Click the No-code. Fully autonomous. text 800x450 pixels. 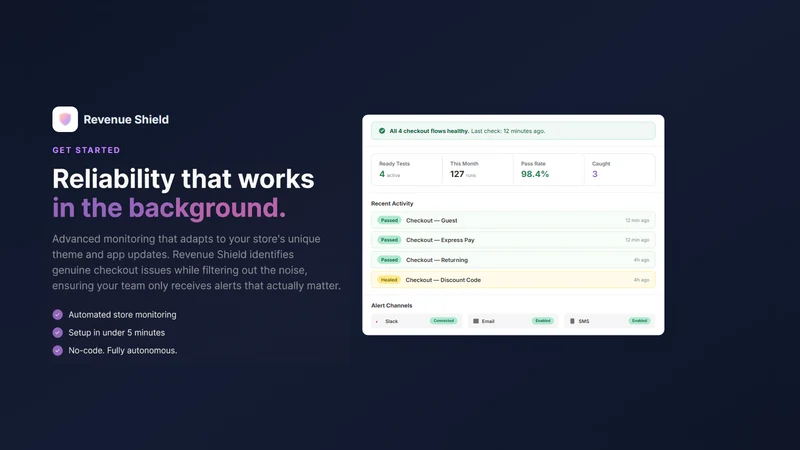(x=123, y=351)
